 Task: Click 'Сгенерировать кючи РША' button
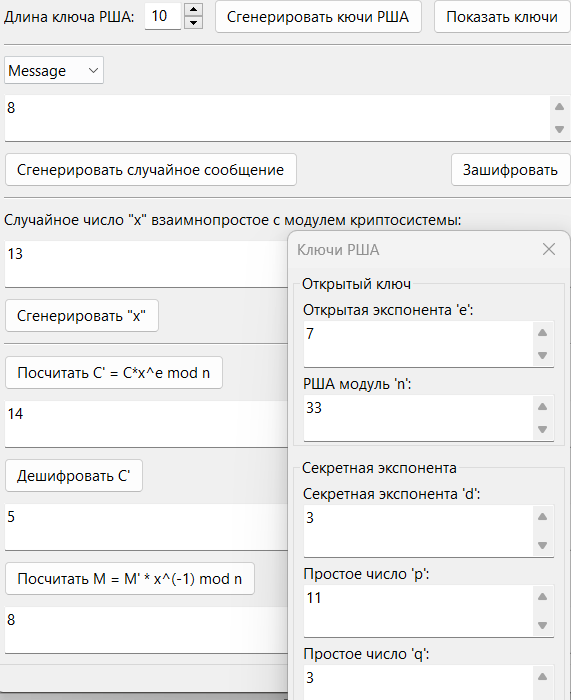318,17
